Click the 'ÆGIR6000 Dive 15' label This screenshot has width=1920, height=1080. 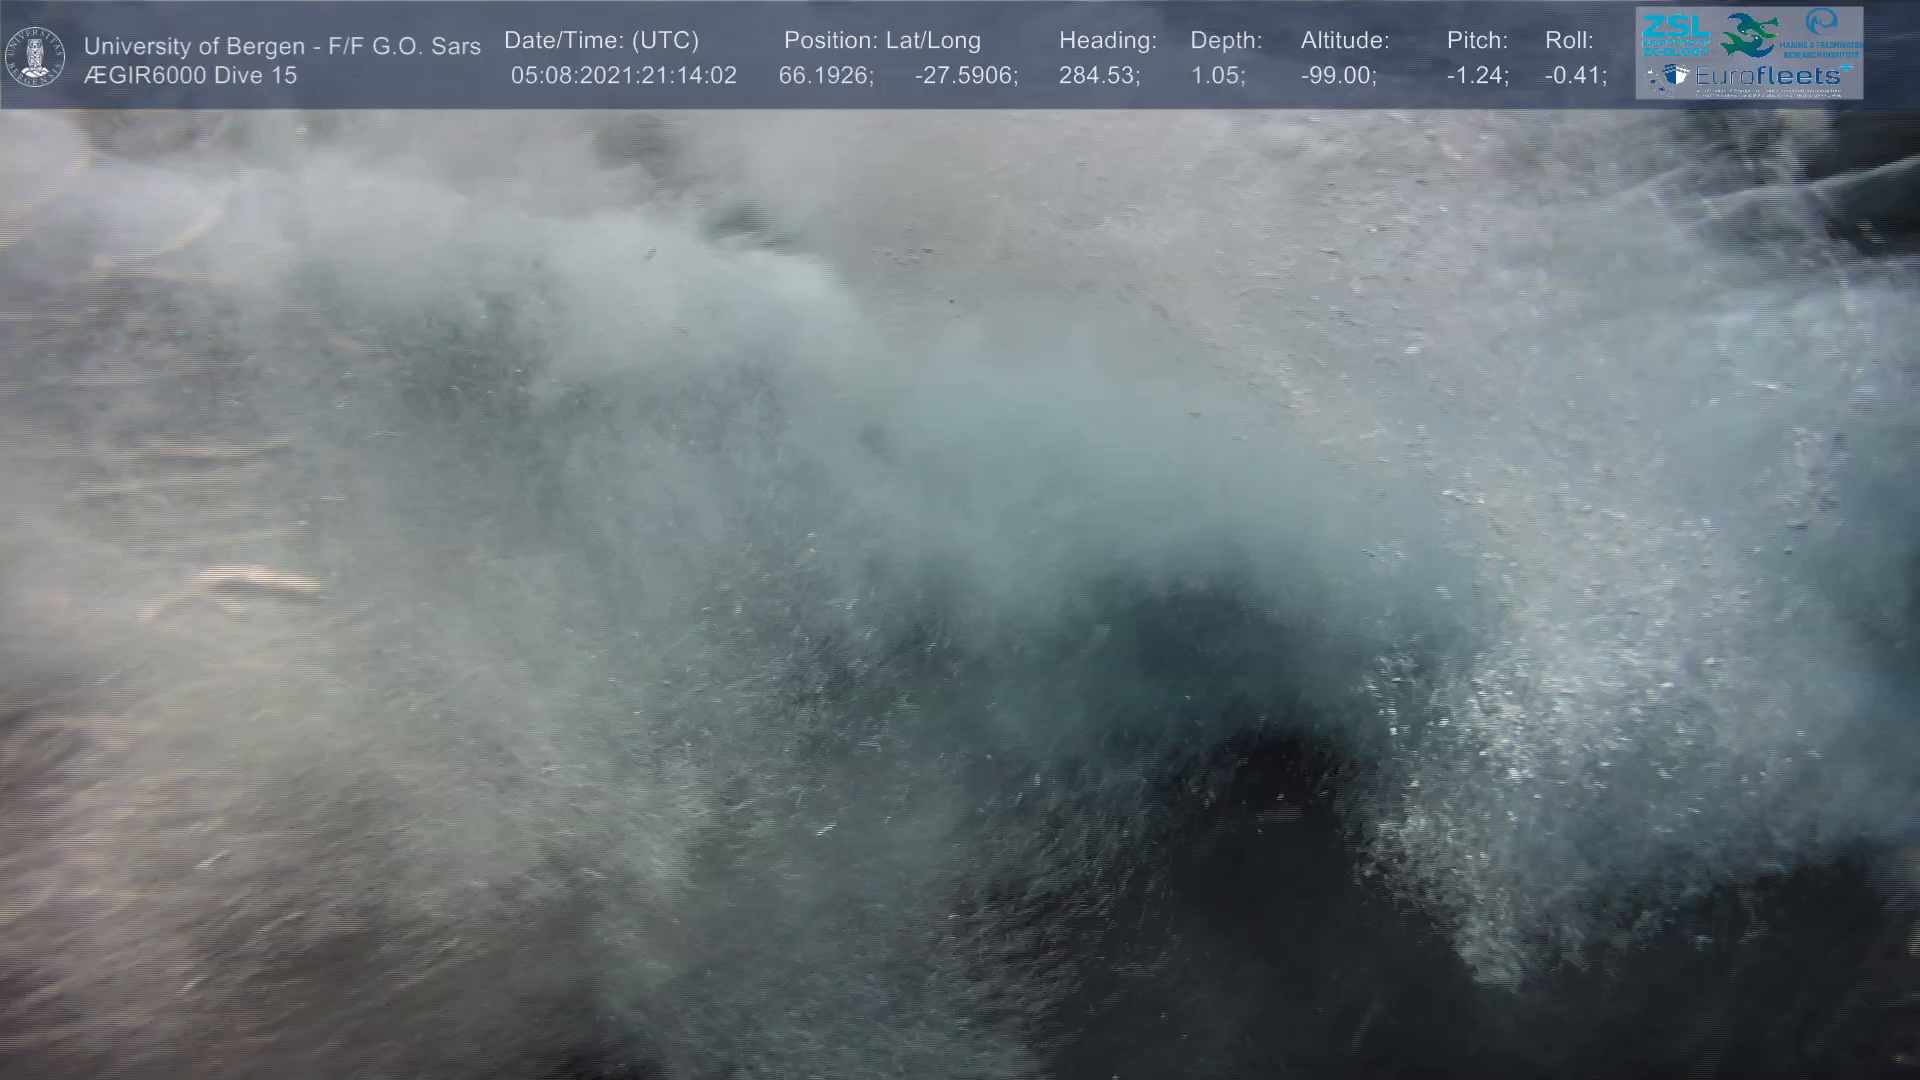pyautogui.click(x=190, y=76)
